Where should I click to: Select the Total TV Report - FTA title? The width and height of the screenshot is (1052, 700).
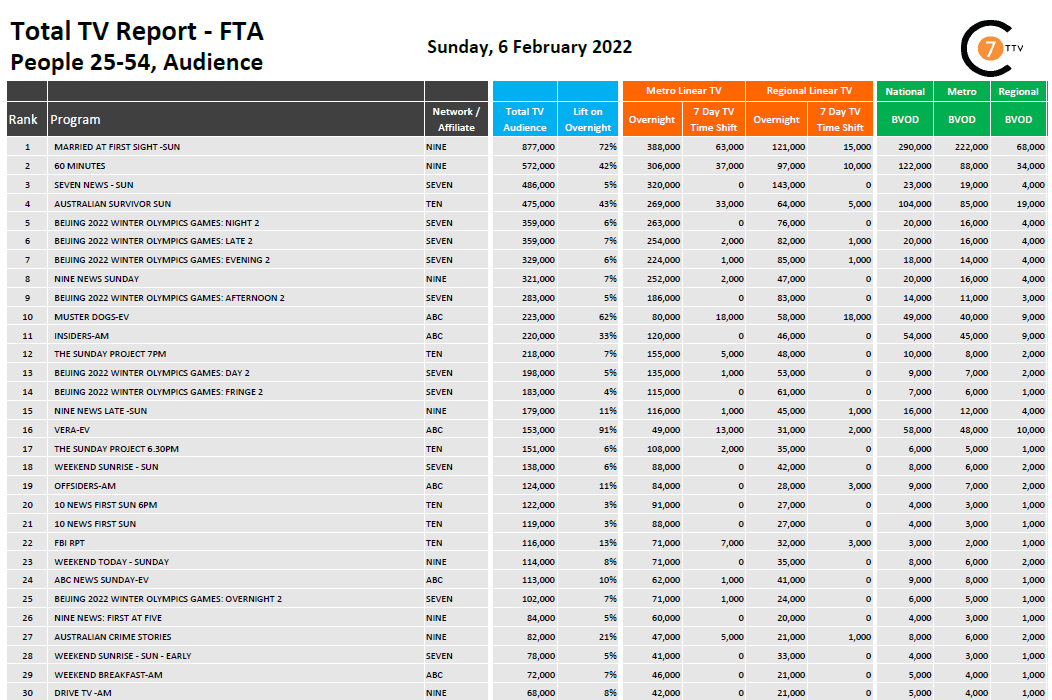click(137, 31)
